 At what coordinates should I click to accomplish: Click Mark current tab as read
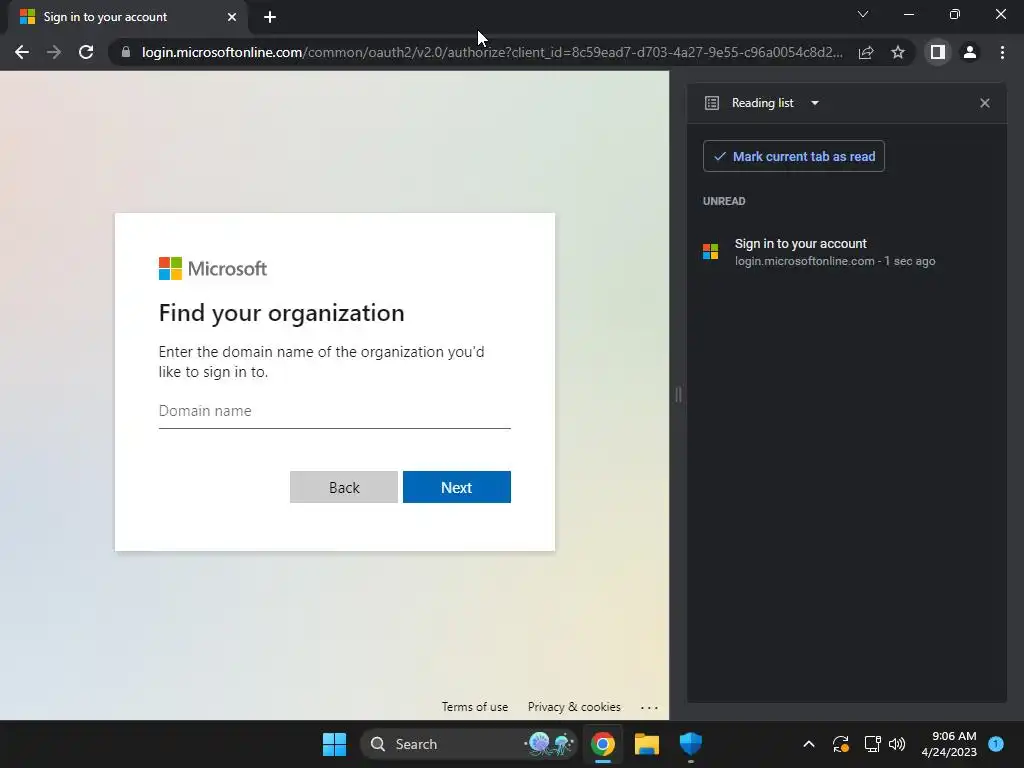click(793, 156)
